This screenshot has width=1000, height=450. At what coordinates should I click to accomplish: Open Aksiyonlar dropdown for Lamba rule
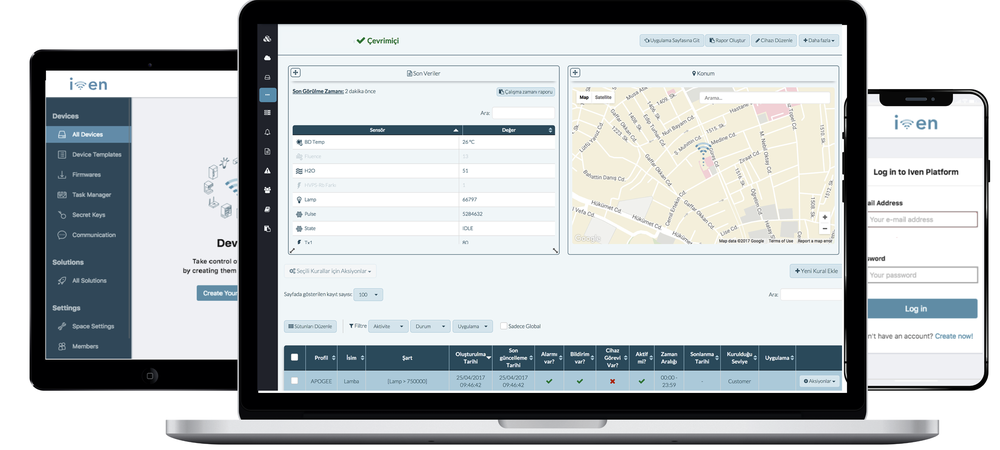pyautogui.click(x=820, y=381)
